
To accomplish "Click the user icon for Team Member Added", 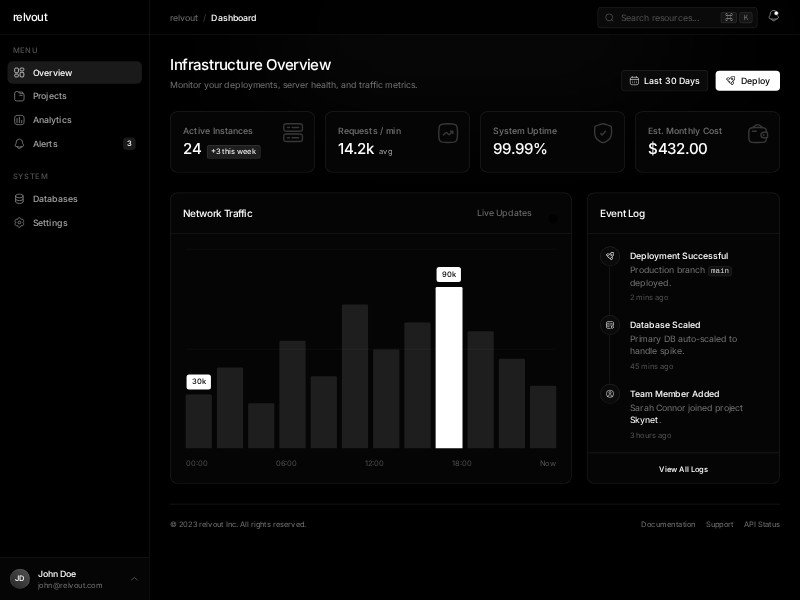I will (x=609, y=394).
